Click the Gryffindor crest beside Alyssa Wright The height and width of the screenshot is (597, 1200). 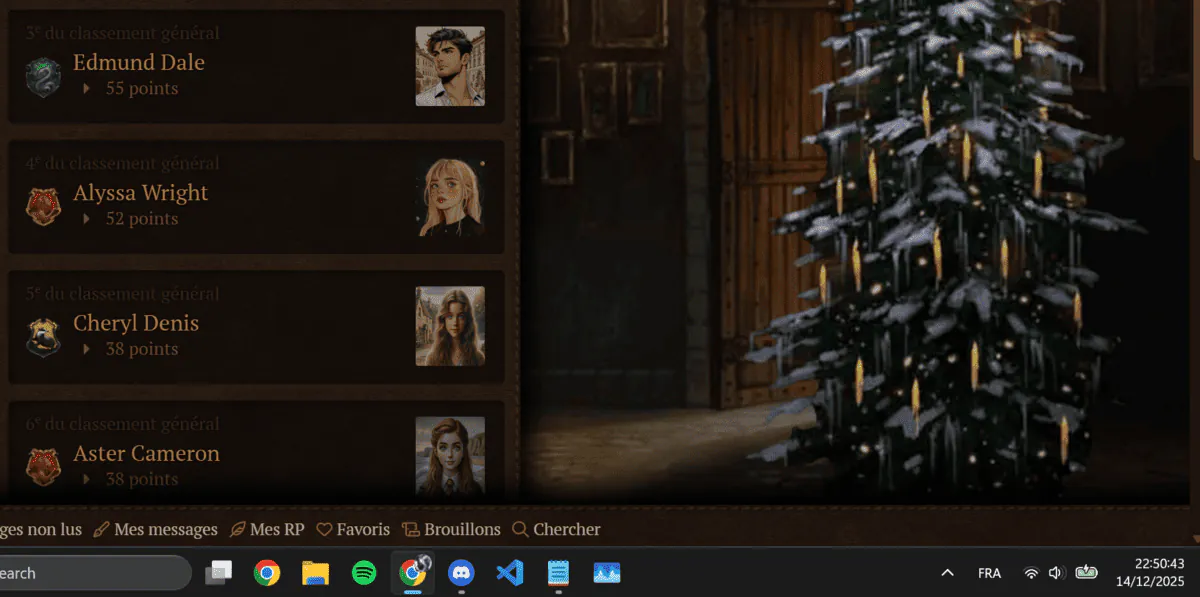(43, 207)
